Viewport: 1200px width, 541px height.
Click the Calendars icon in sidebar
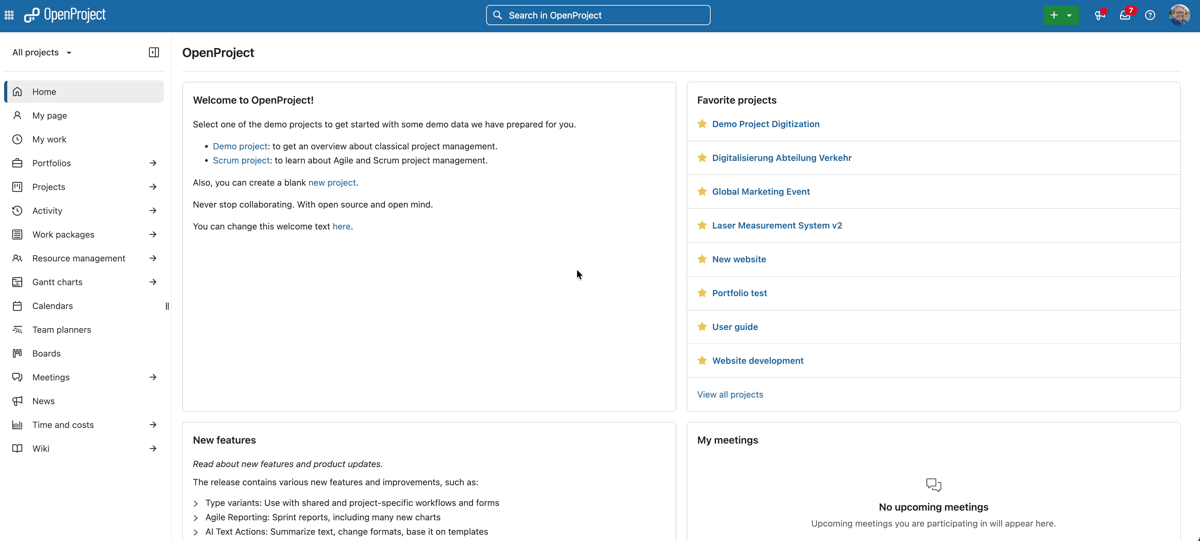17,306
